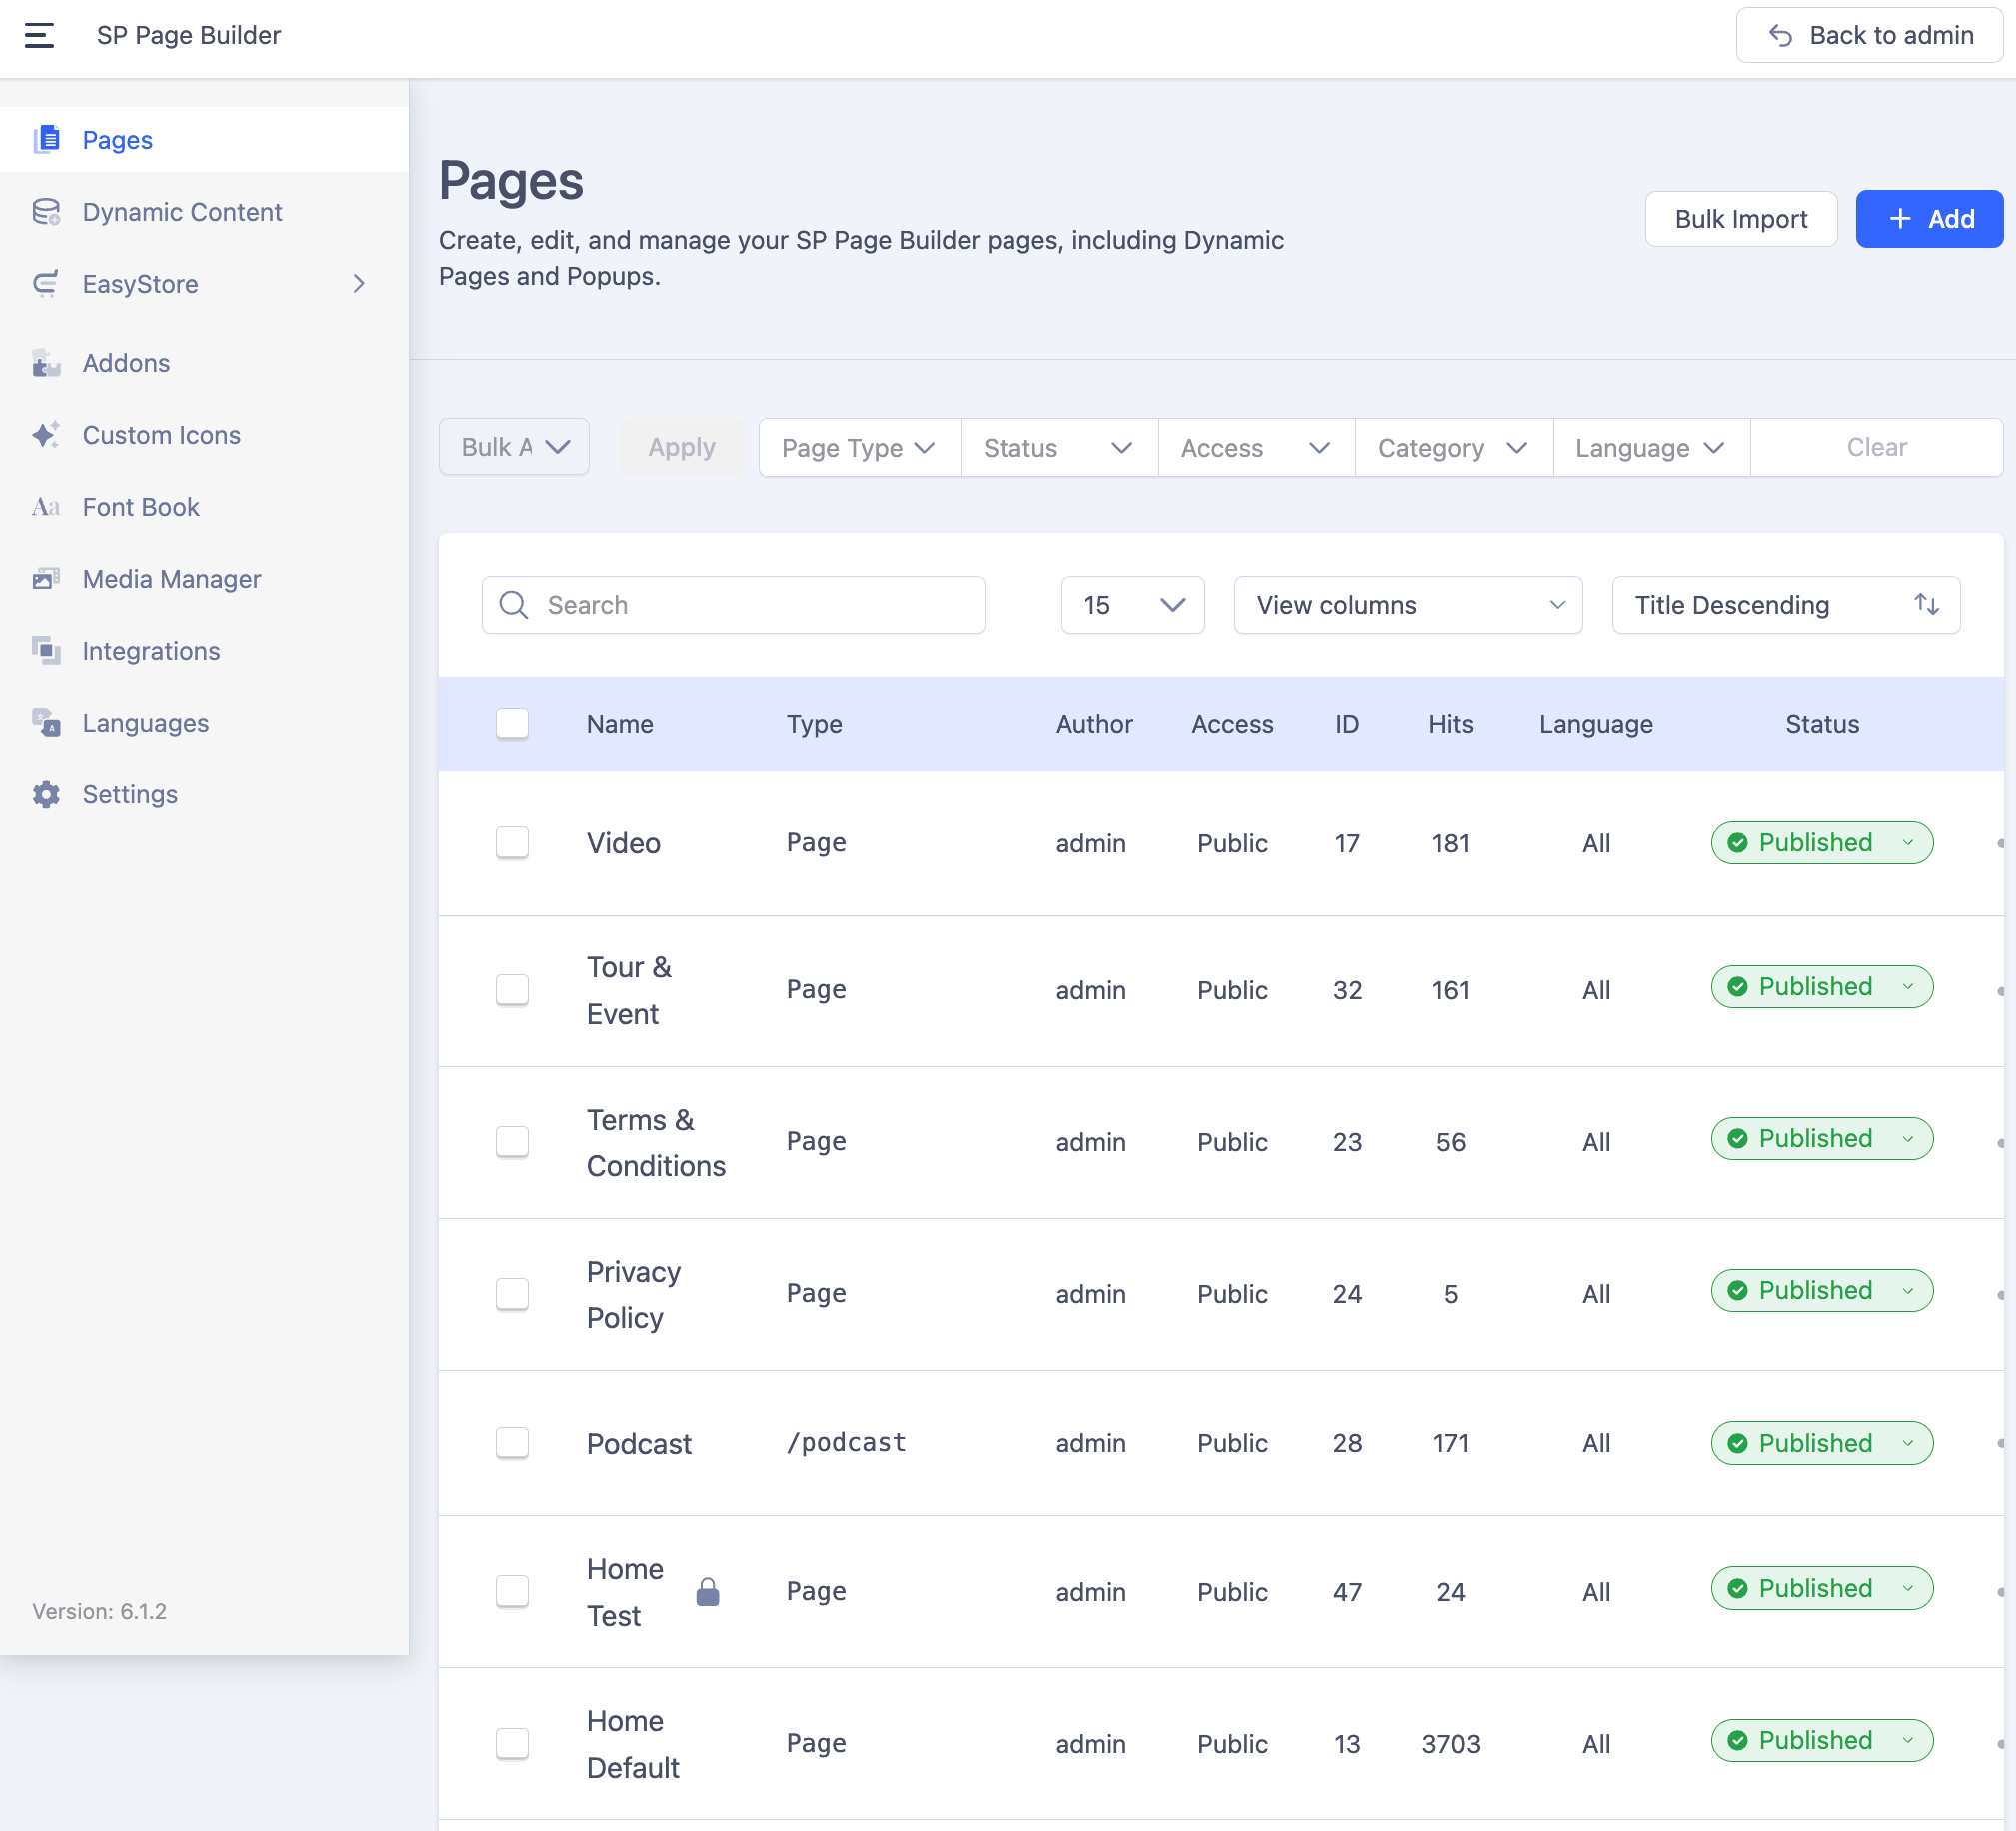Go to the Integrations menu item
2016x1831 pixels.
[151, 651]
